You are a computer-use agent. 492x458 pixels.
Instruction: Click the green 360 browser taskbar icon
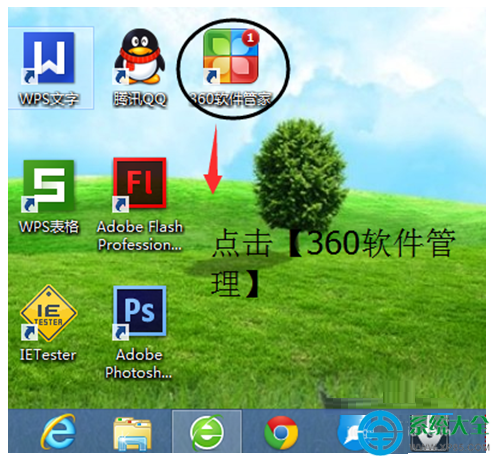coord(207,432)
